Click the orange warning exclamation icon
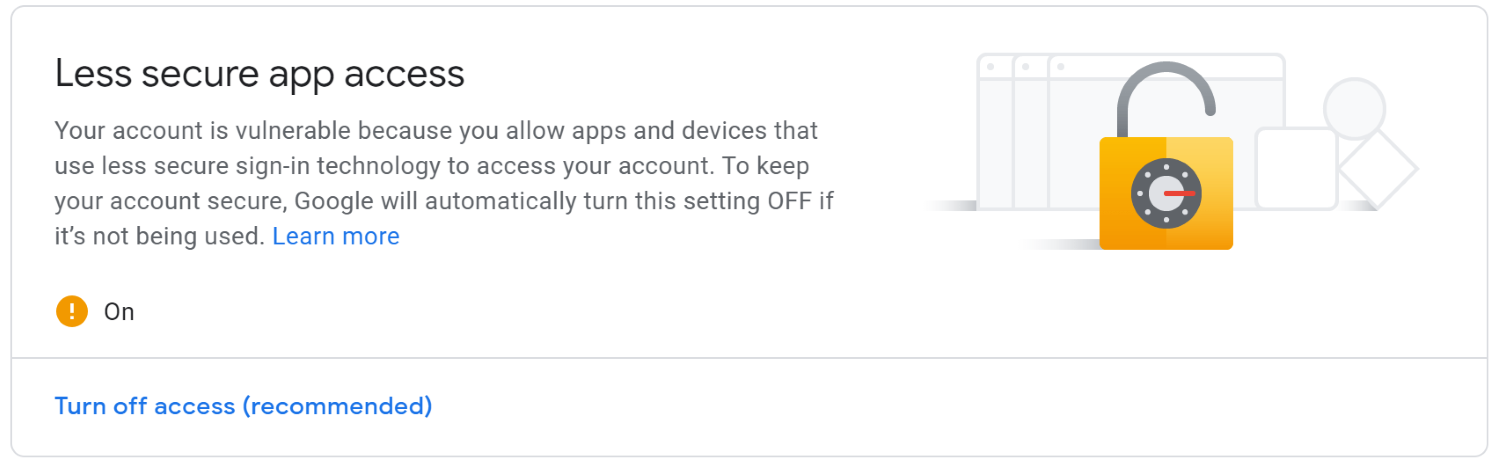This screenshot has width=1500, height=461. [x=72, y=312]
